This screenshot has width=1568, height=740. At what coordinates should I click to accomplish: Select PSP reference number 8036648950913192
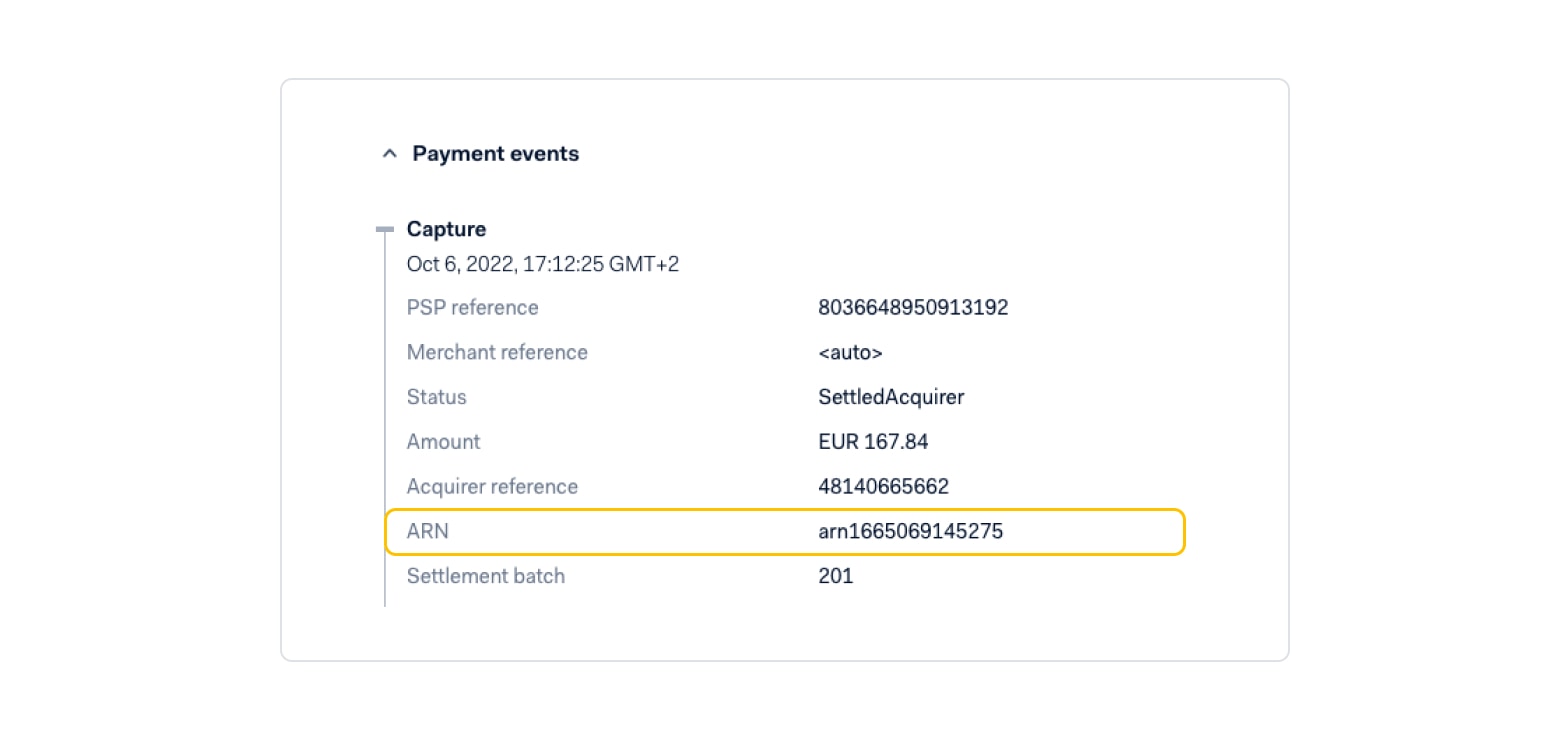(x=912, y=308)
